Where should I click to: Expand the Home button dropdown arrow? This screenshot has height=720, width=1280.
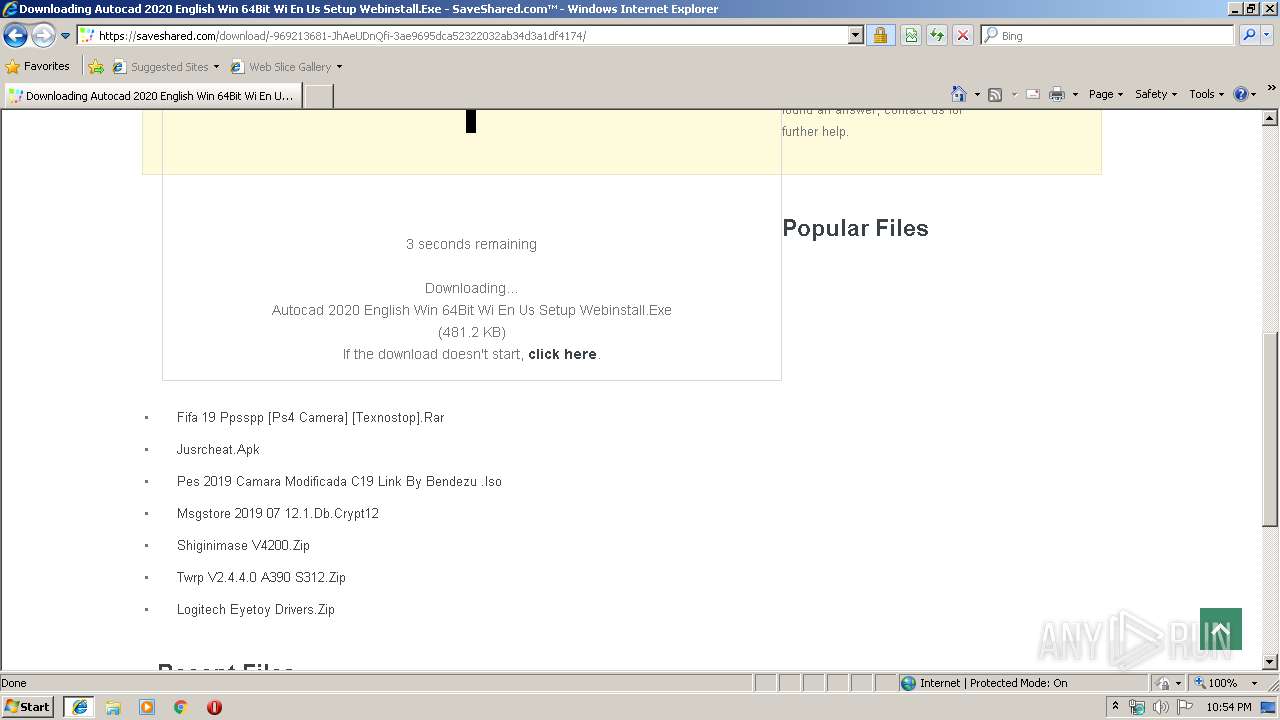click(977, 94)
